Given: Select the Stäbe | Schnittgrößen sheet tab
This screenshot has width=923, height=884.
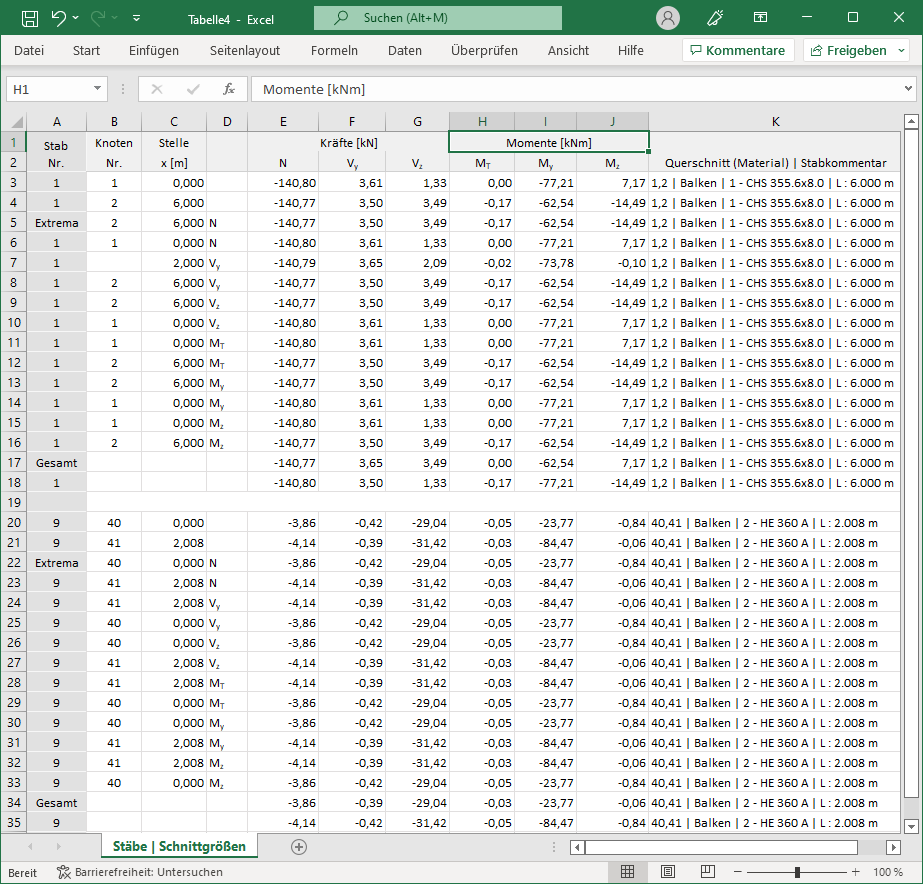Looking at the screenshot, I should point(178,845).
